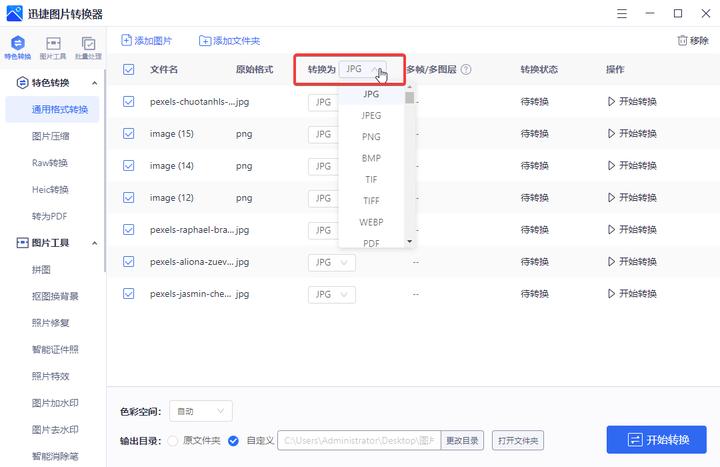
Task: Start converting image (12)
Action: 632,198
